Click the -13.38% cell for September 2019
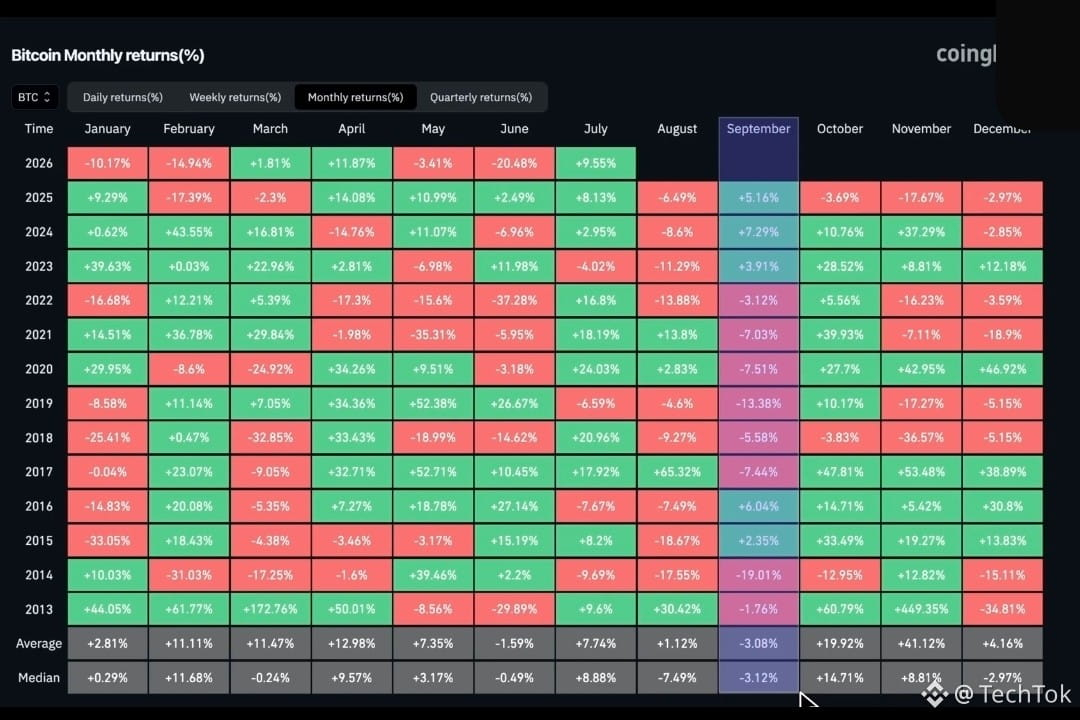The image size is (1080, 720). click(758, 404)
